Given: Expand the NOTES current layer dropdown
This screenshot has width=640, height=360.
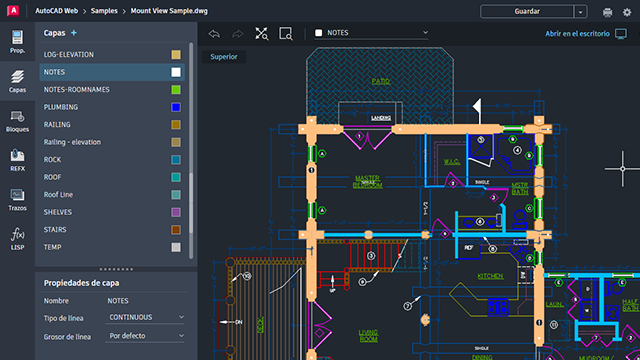Looking at the screenshot, I should tap(371, 33).
